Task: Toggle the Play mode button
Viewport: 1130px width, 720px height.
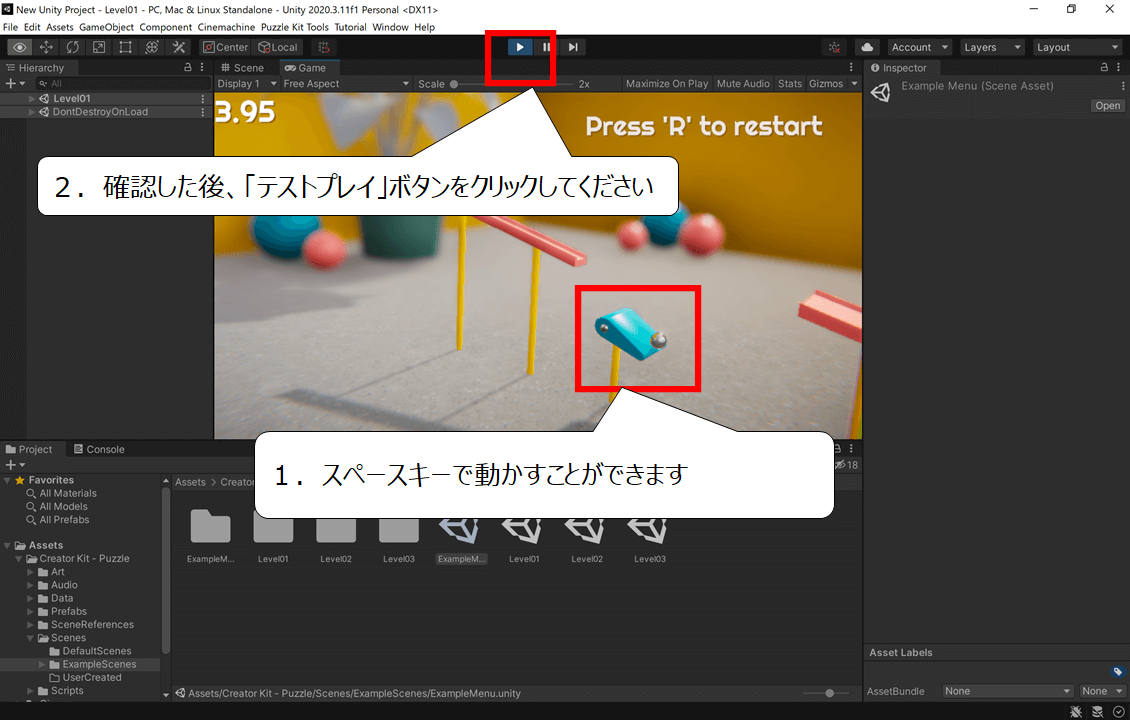Action: coord(520,48)
